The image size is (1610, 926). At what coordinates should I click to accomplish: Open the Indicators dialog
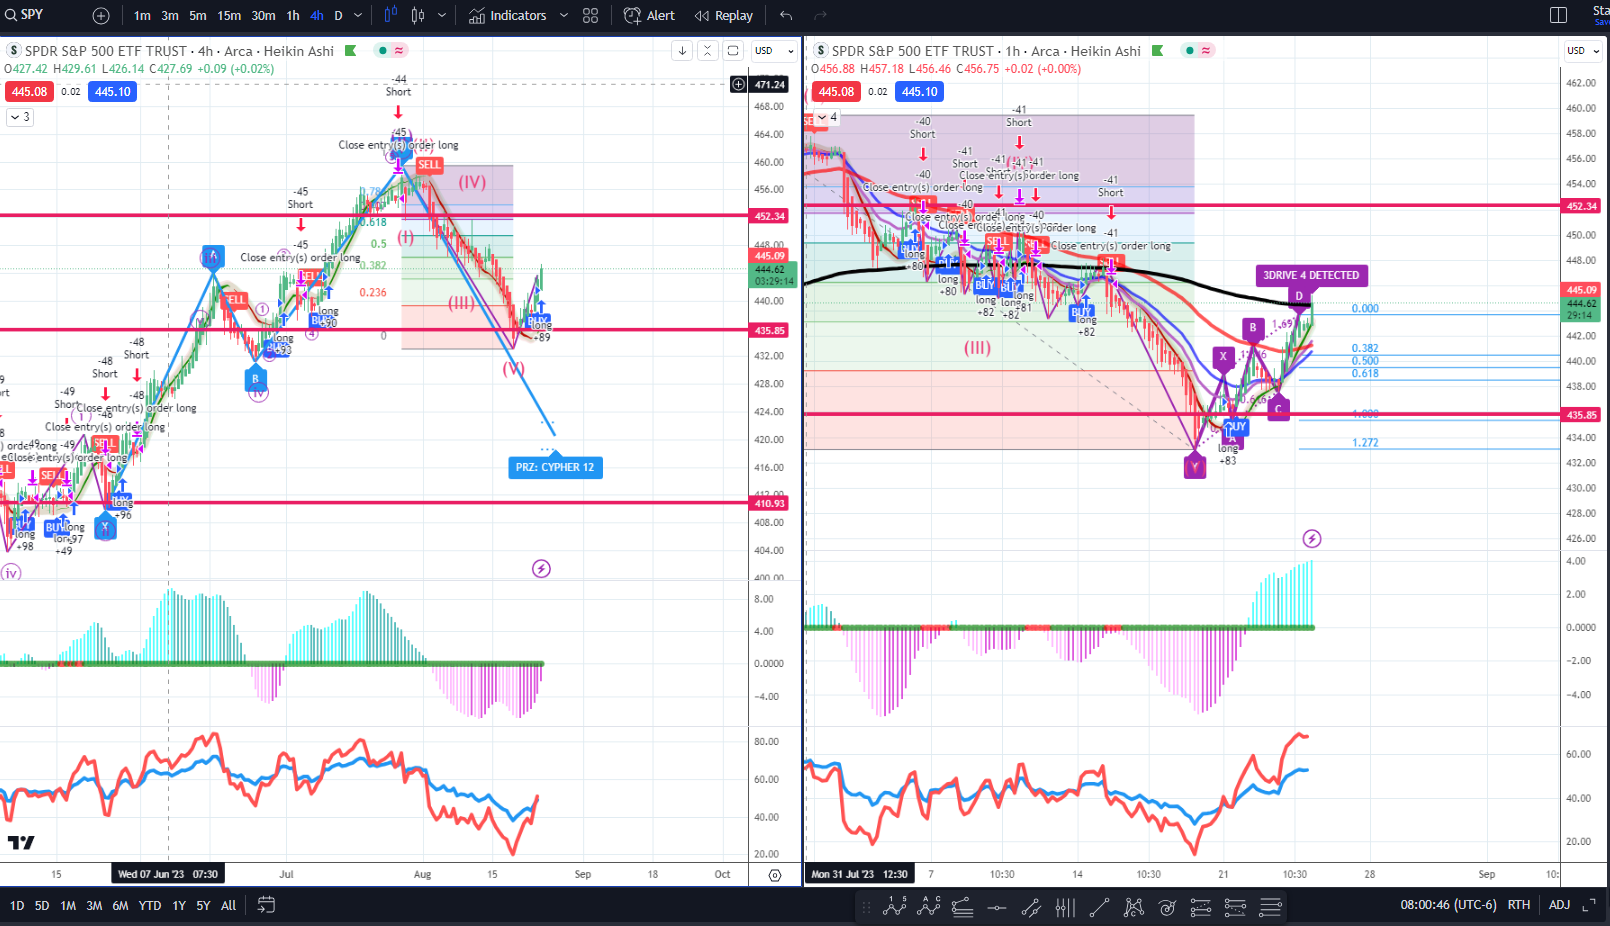pos(508,15)
